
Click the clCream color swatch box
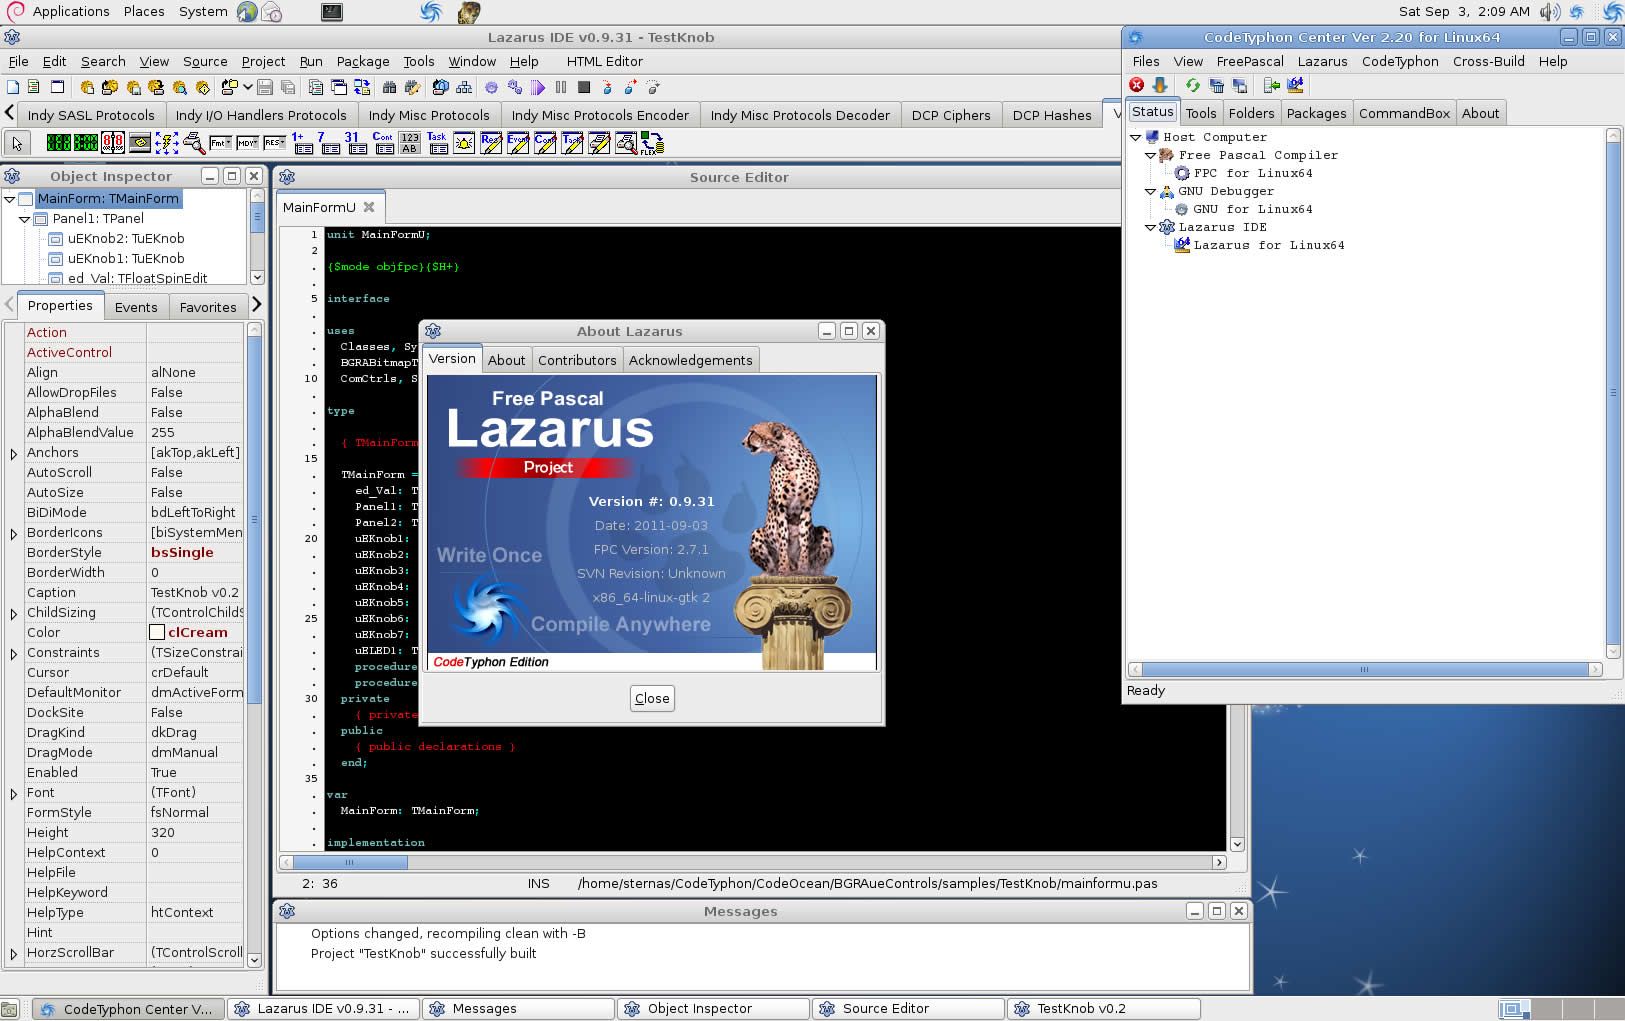[157, 632]
